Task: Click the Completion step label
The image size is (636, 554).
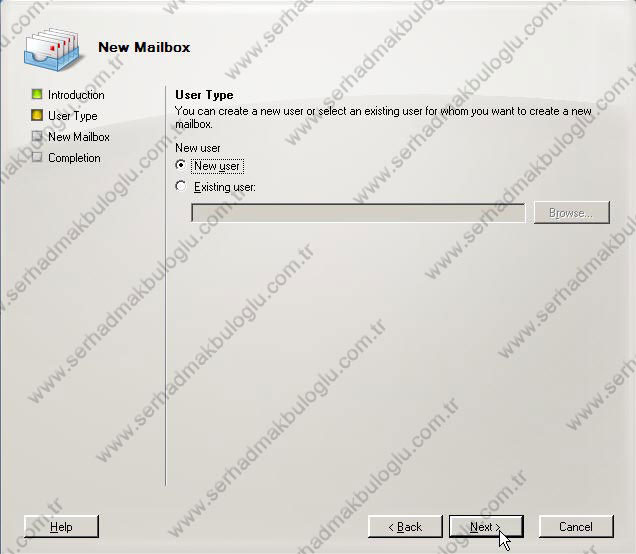Action: [x=74, y=158]
